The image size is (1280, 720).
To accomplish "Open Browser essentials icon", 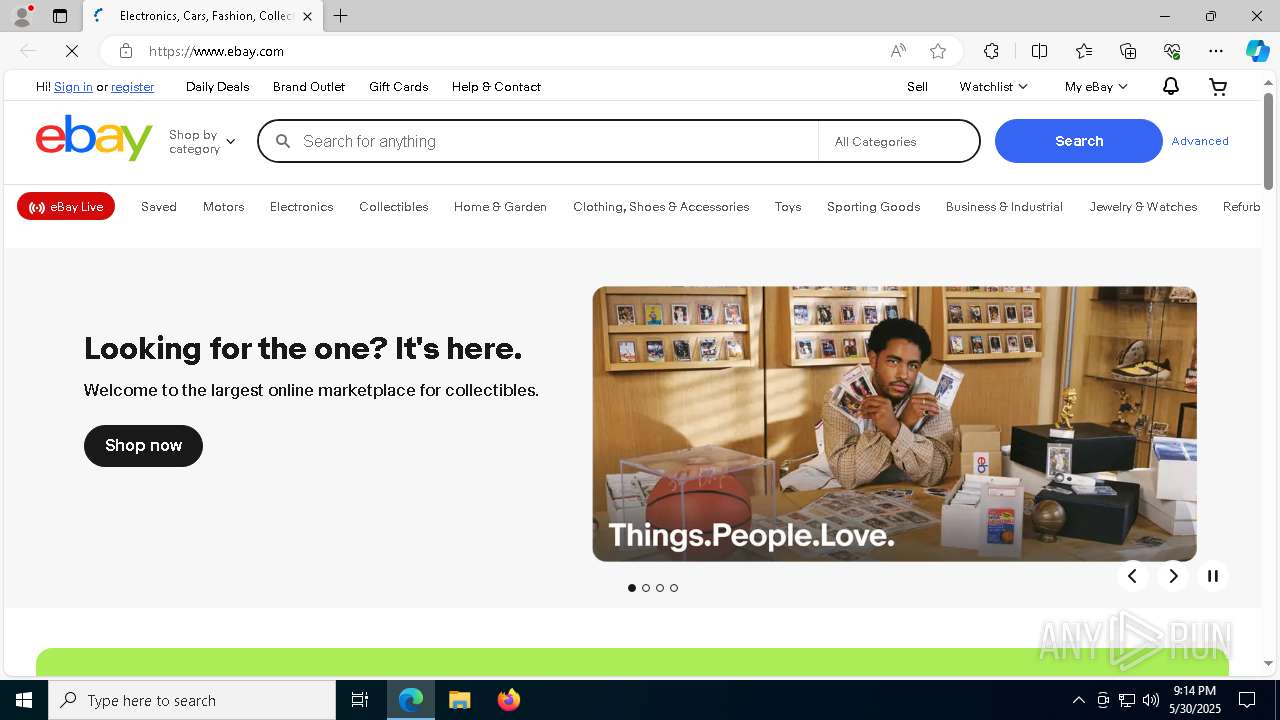I will tap(1172, 51).
